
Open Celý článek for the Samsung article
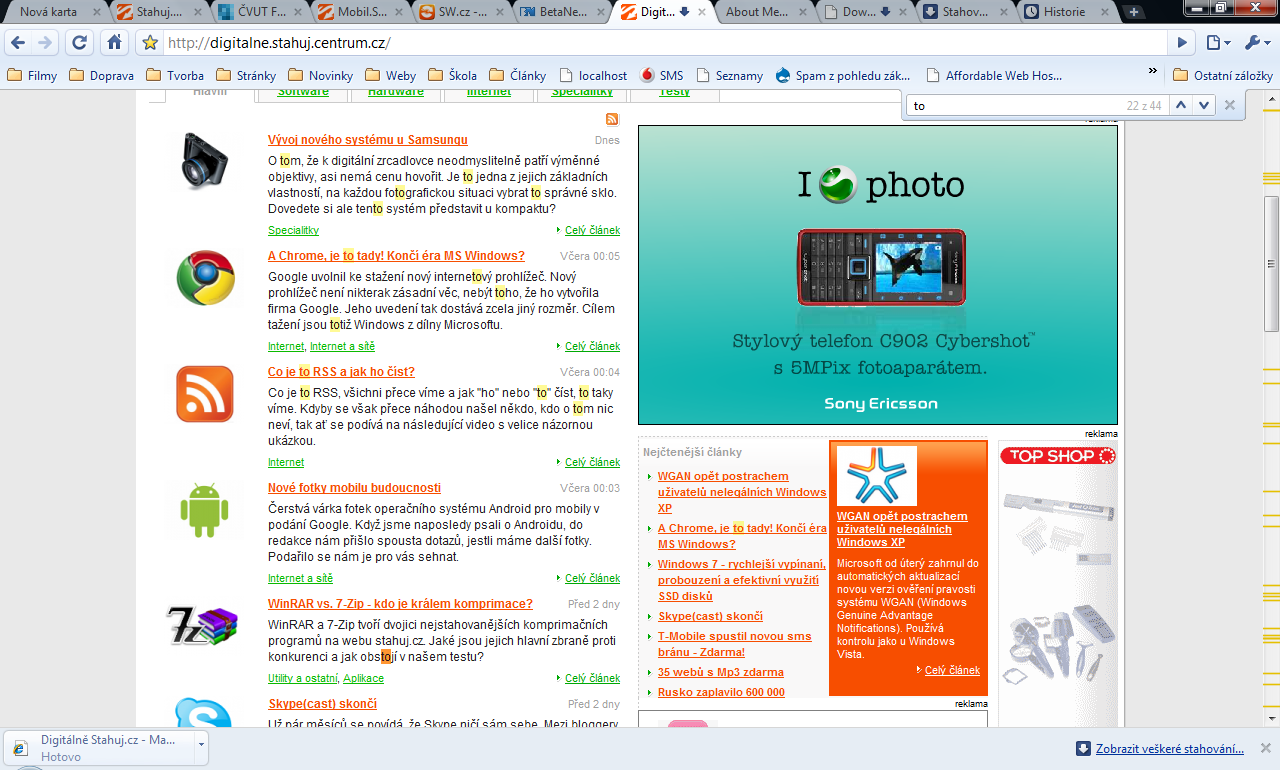point(592,230)
